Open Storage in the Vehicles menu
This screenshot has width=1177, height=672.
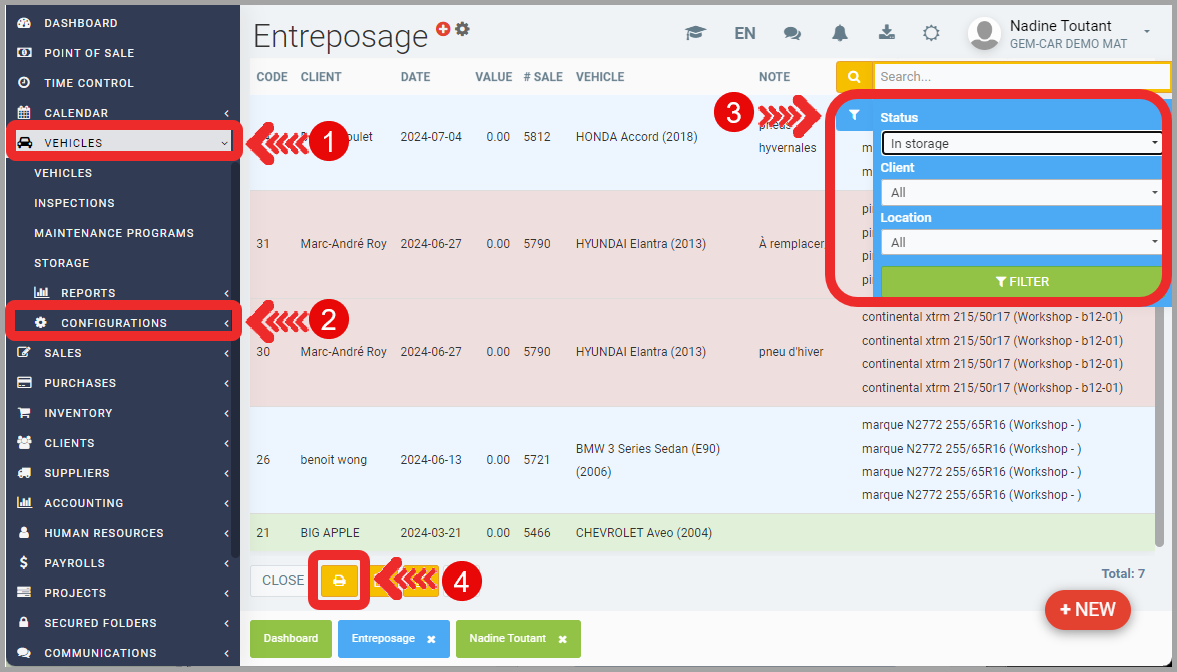62,263
